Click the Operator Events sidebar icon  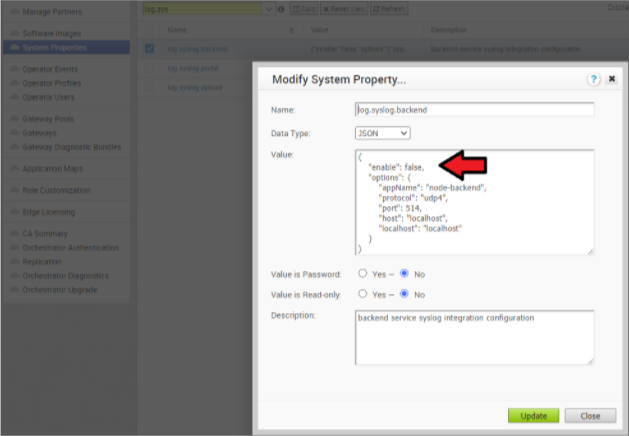point(15,69)
